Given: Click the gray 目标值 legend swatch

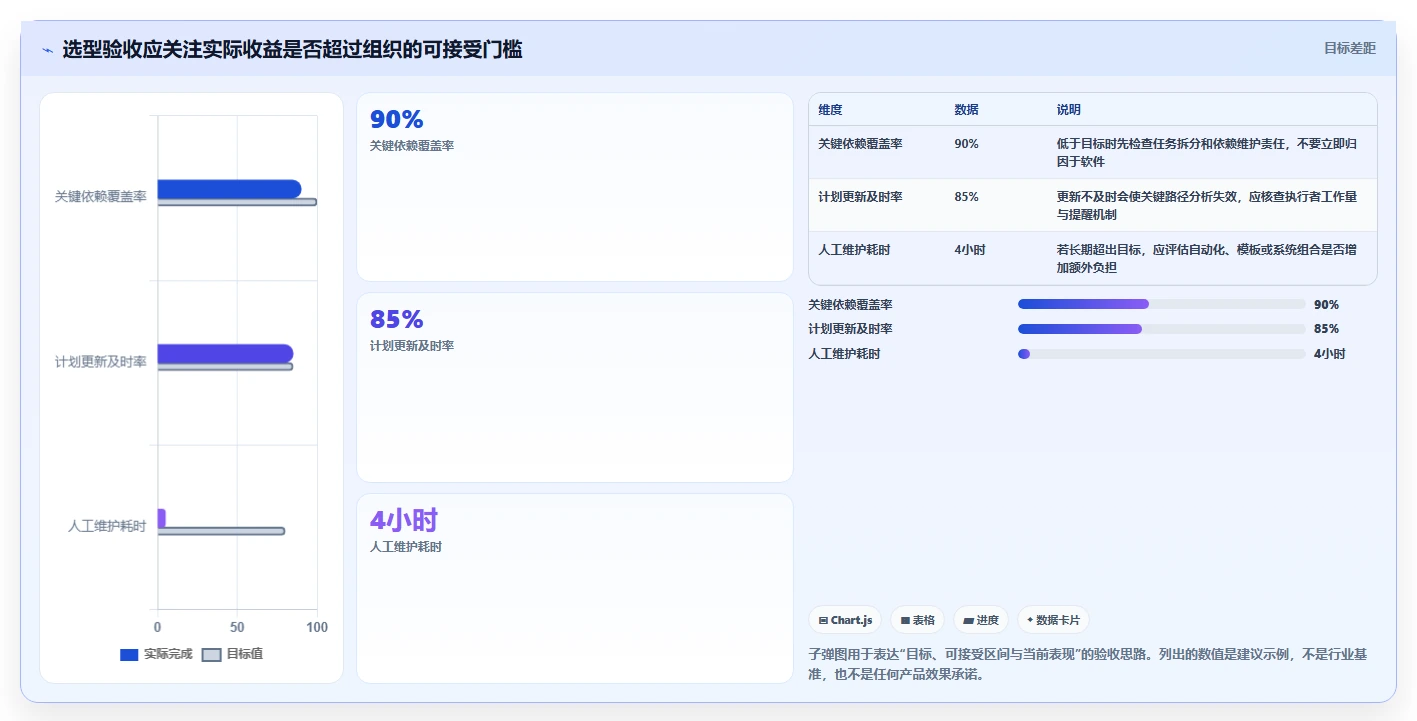Looking at the screenshot, I should tap(212, 655).
